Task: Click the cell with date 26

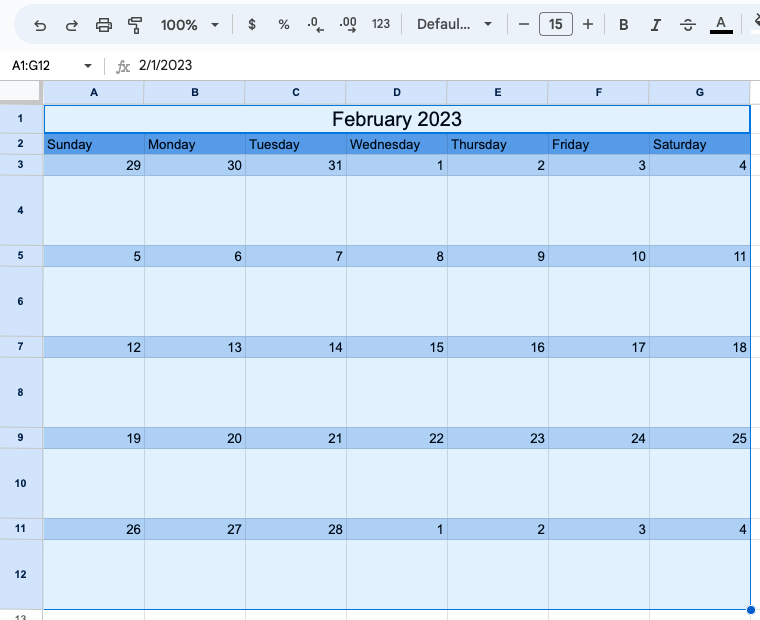Action: [94, 529]
